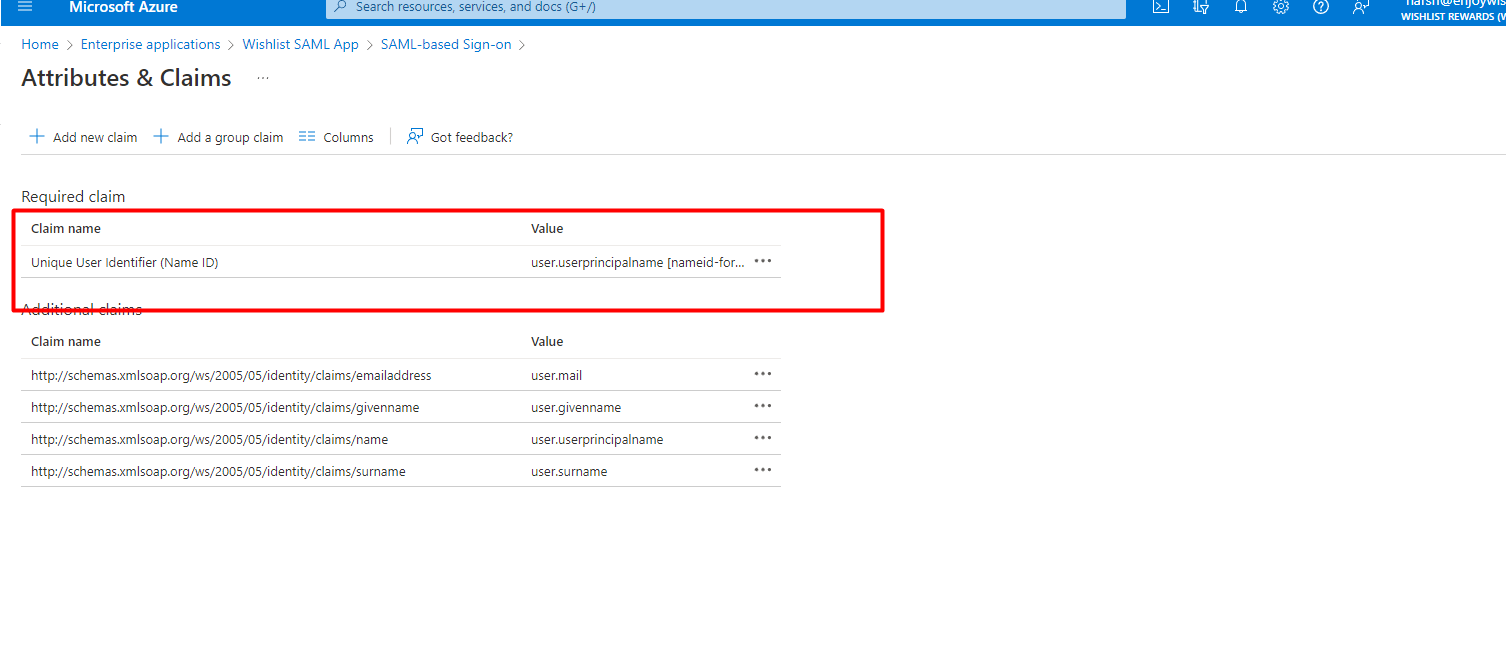Click the Columns button

click(x=336, y=137)
